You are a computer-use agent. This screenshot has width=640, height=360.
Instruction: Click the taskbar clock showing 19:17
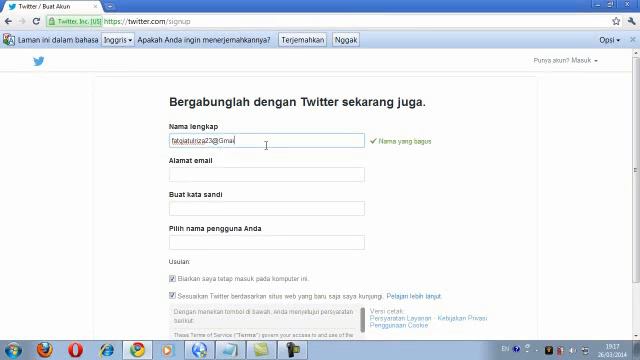pyautogui.click(x=612, y=351)
